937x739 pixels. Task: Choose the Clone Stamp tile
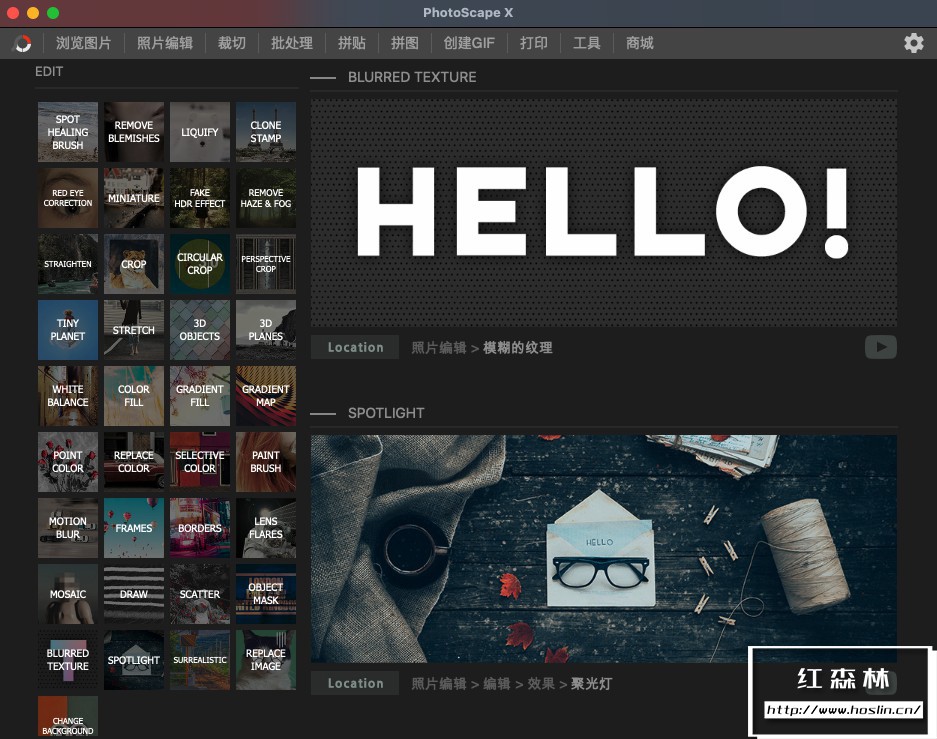266,132
